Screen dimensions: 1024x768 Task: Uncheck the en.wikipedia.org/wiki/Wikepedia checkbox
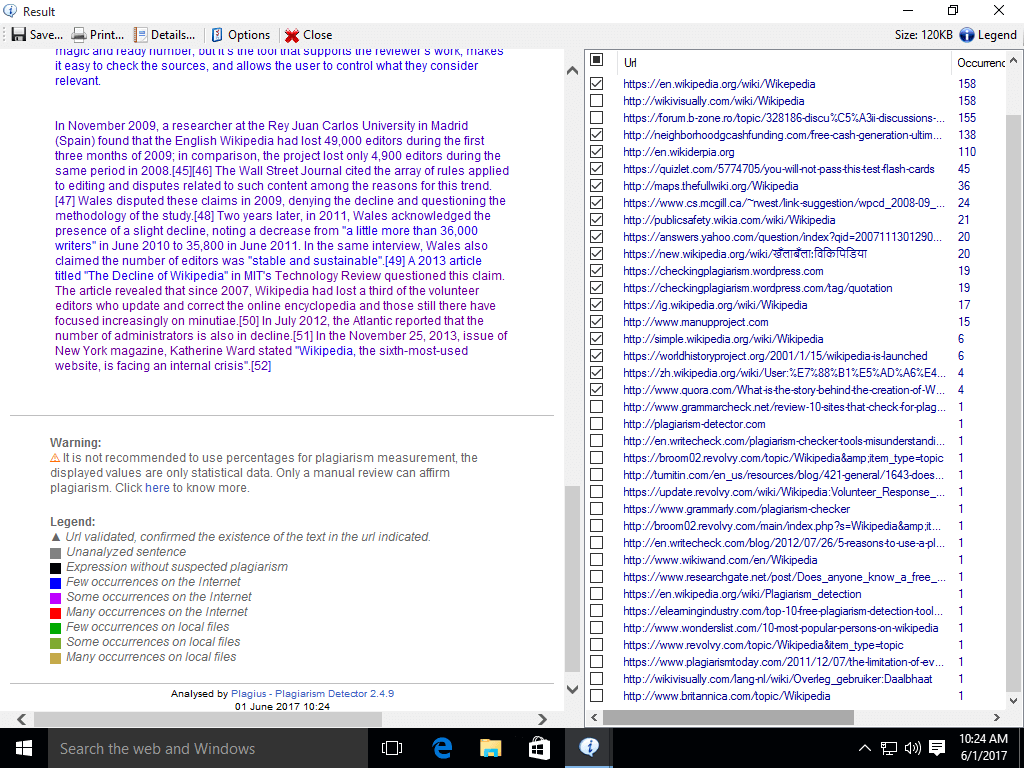click(597, 84)
